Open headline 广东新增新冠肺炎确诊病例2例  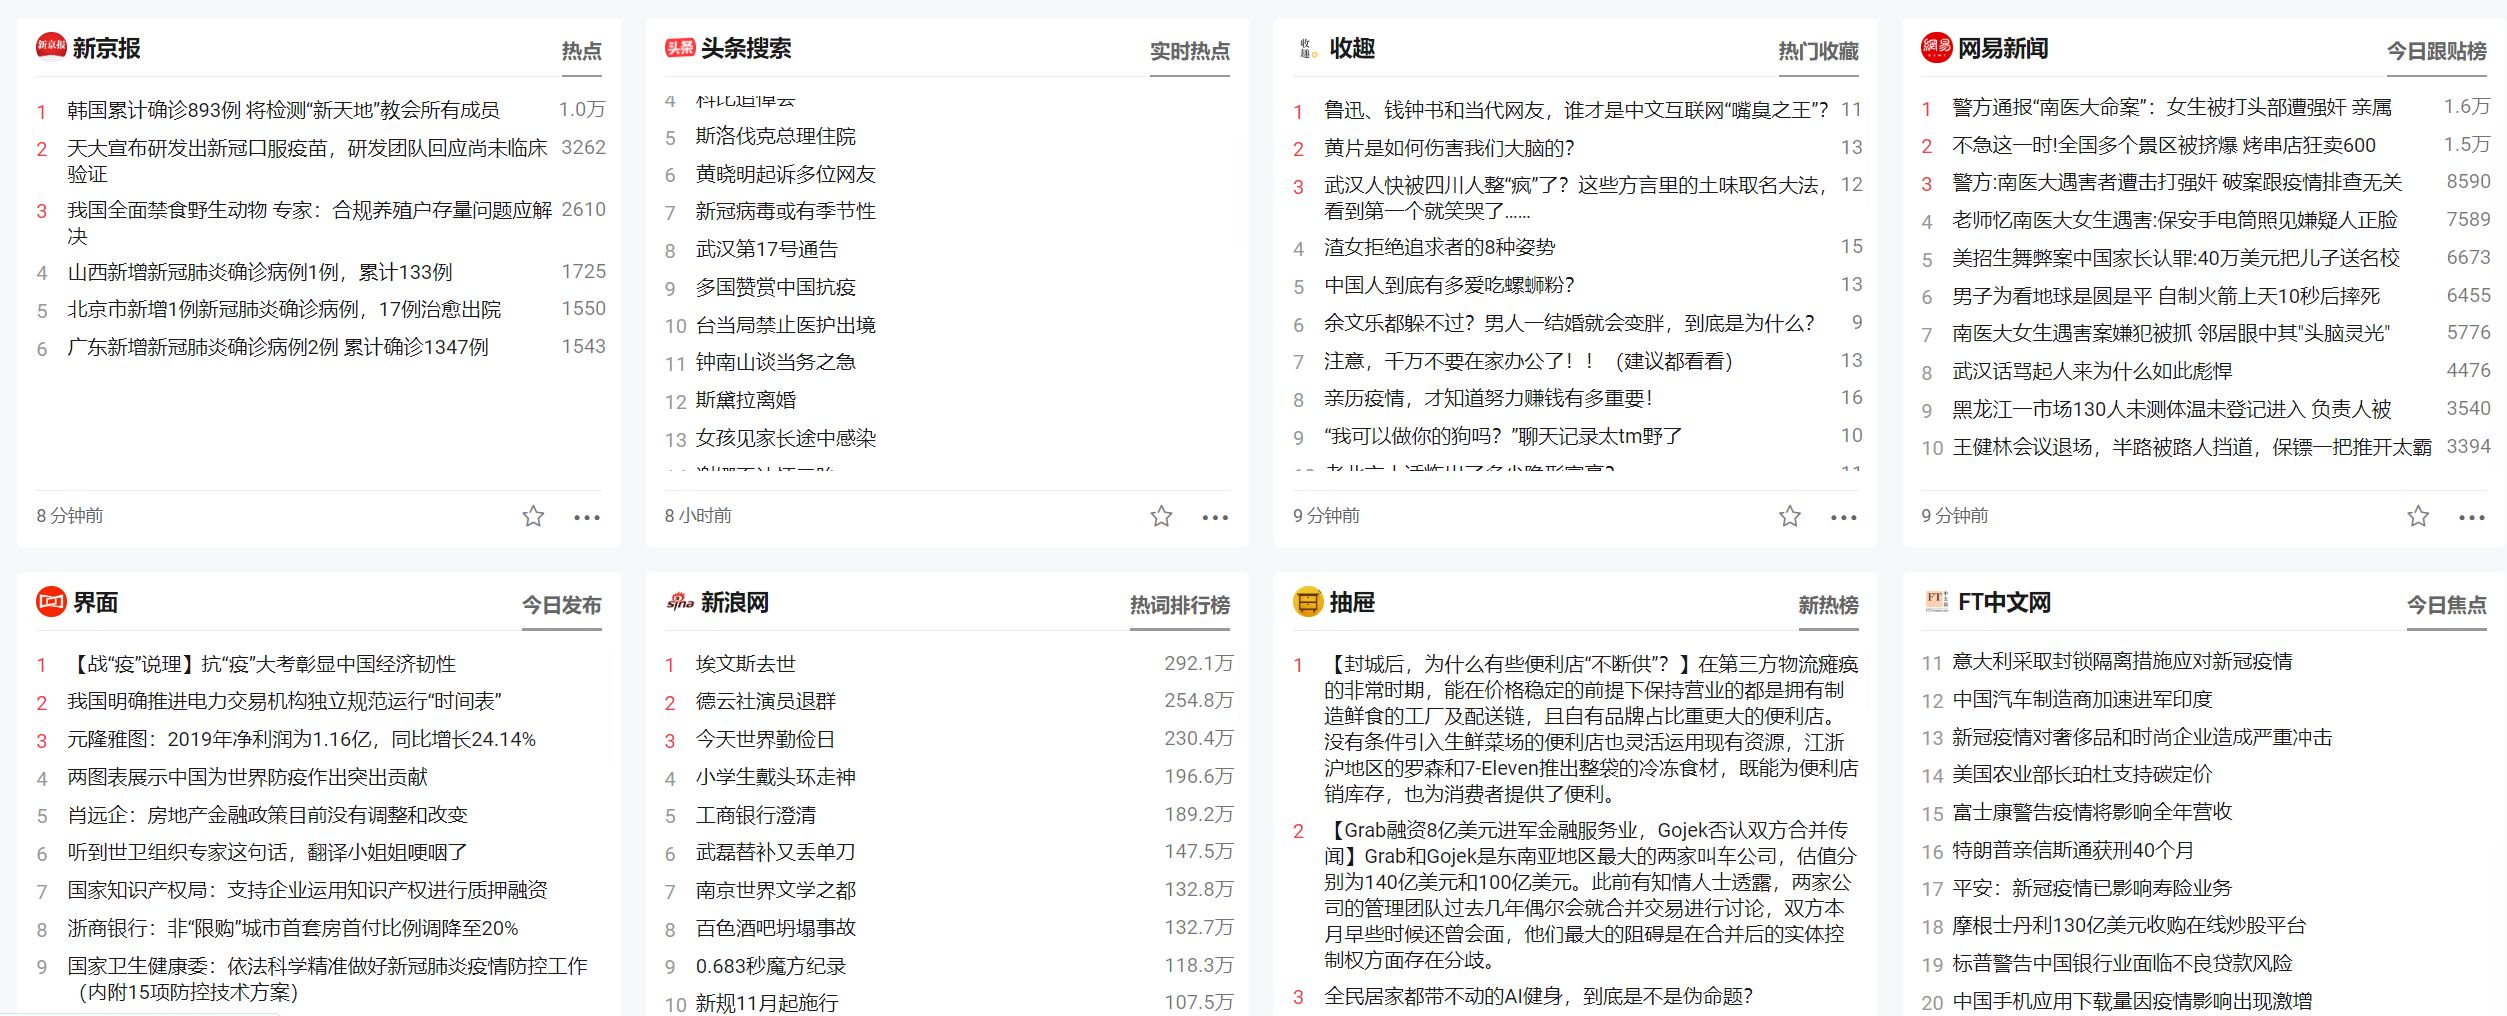278,347
